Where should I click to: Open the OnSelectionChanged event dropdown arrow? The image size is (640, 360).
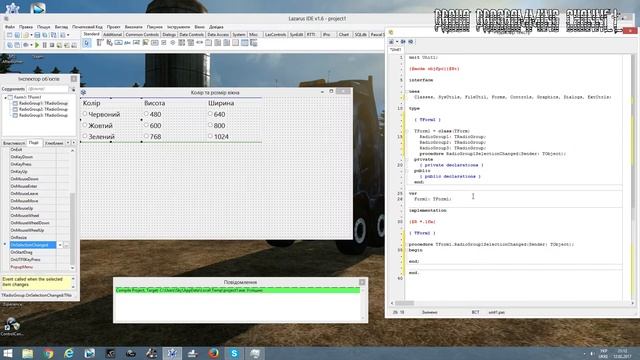(60, 245)
